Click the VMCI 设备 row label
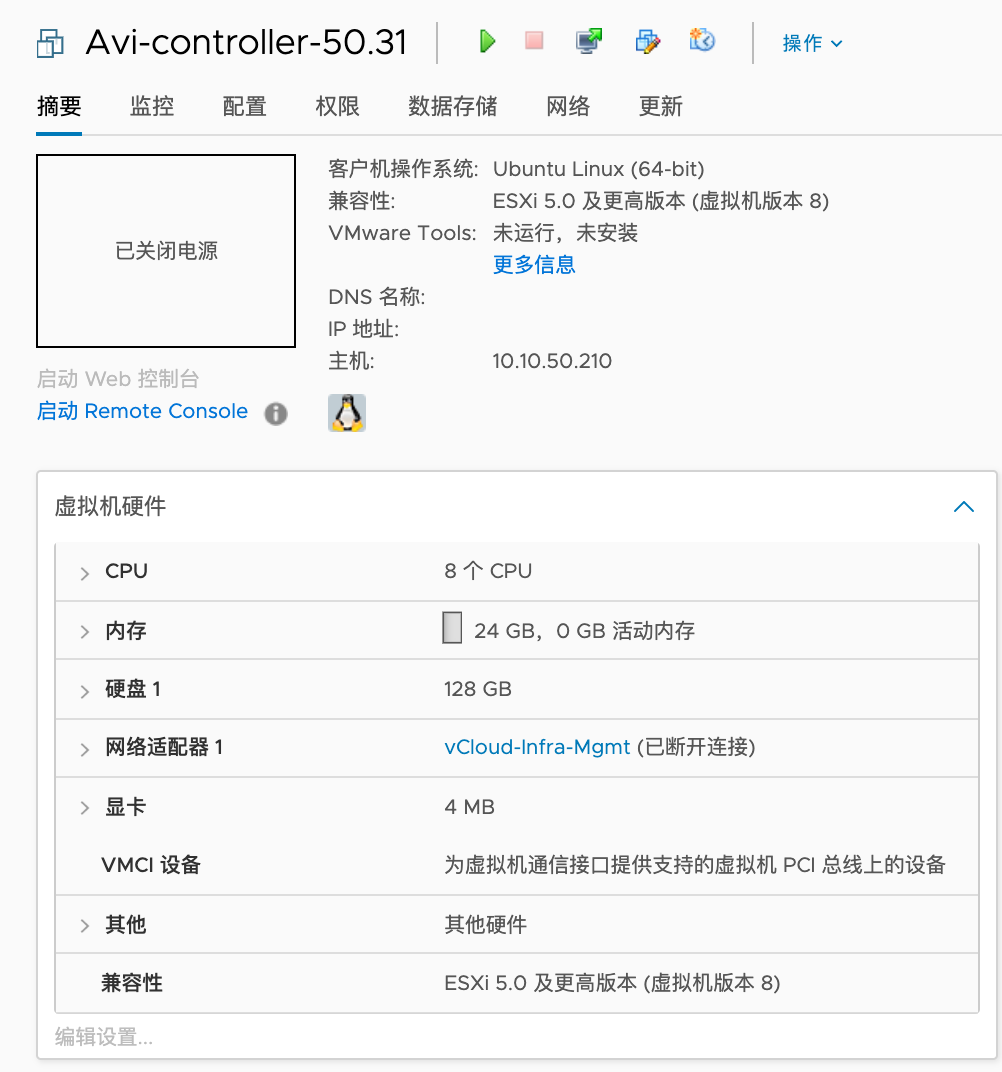The height and width of the screenshot is (1072, 1002). (x=151, y=866)
